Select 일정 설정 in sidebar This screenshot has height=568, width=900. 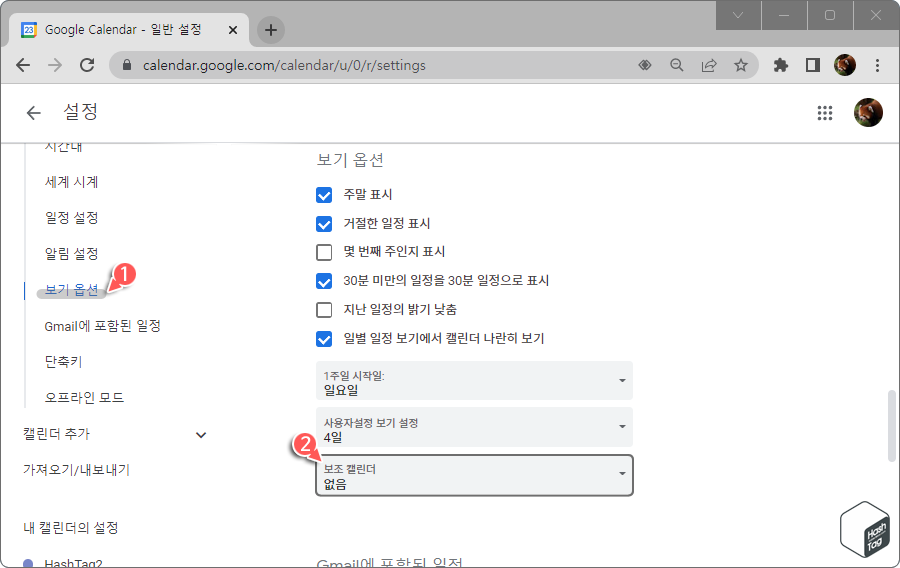(x=71, y=217)
